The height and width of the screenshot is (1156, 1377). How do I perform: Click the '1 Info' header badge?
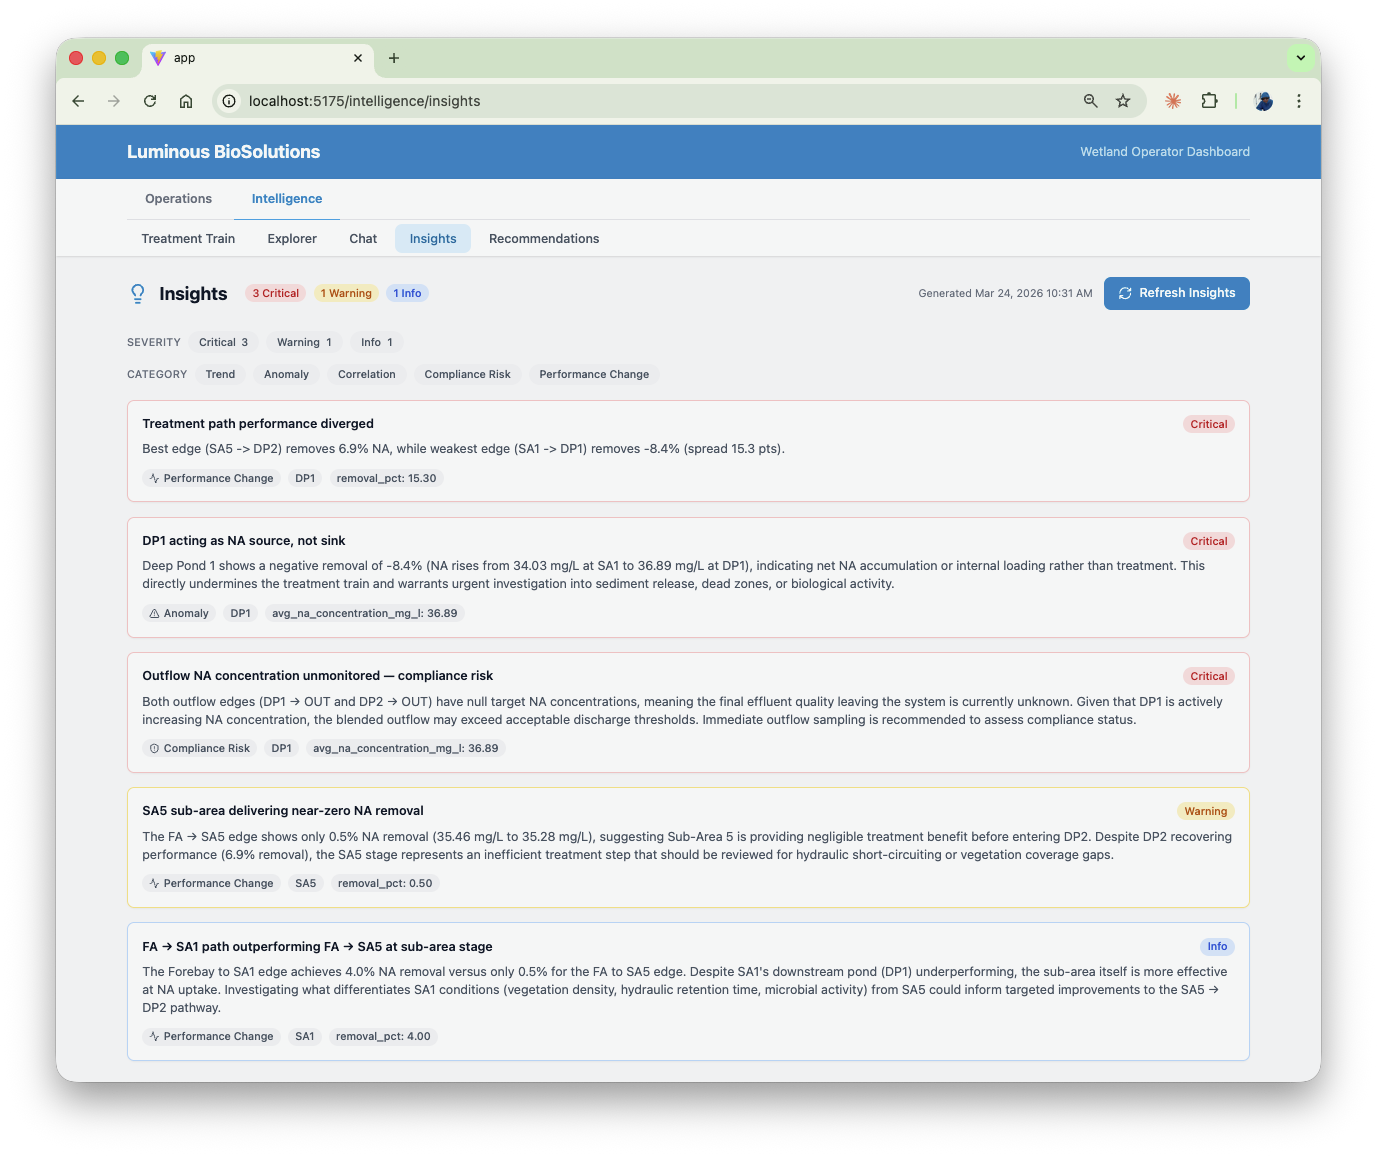(x=407, y=293)
